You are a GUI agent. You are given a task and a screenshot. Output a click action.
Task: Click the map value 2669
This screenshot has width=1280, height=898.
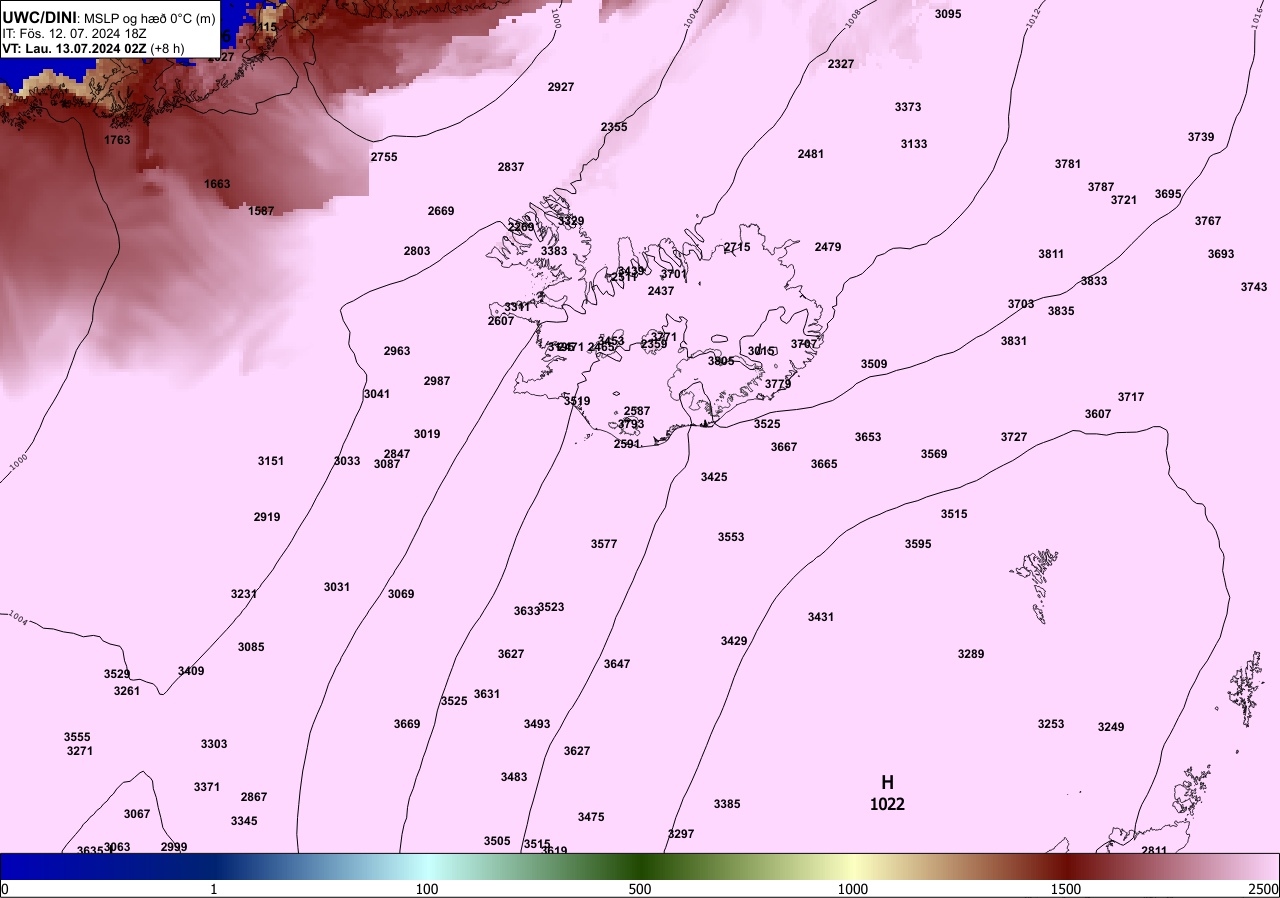(441, 211)
